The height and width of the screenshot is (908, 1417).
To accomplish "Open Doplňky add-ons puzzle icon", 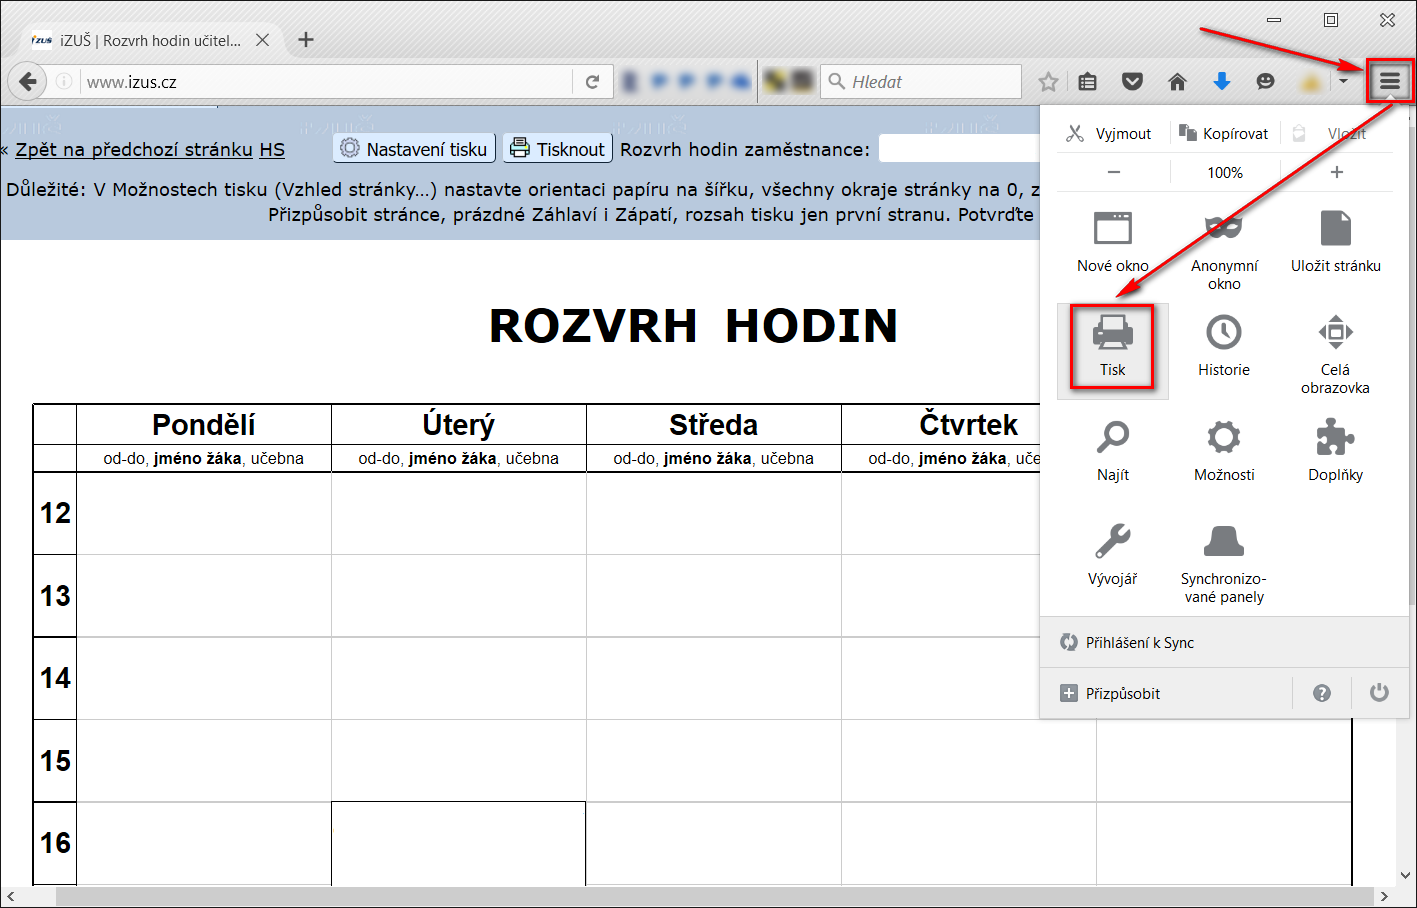I will coord(1335,450).
